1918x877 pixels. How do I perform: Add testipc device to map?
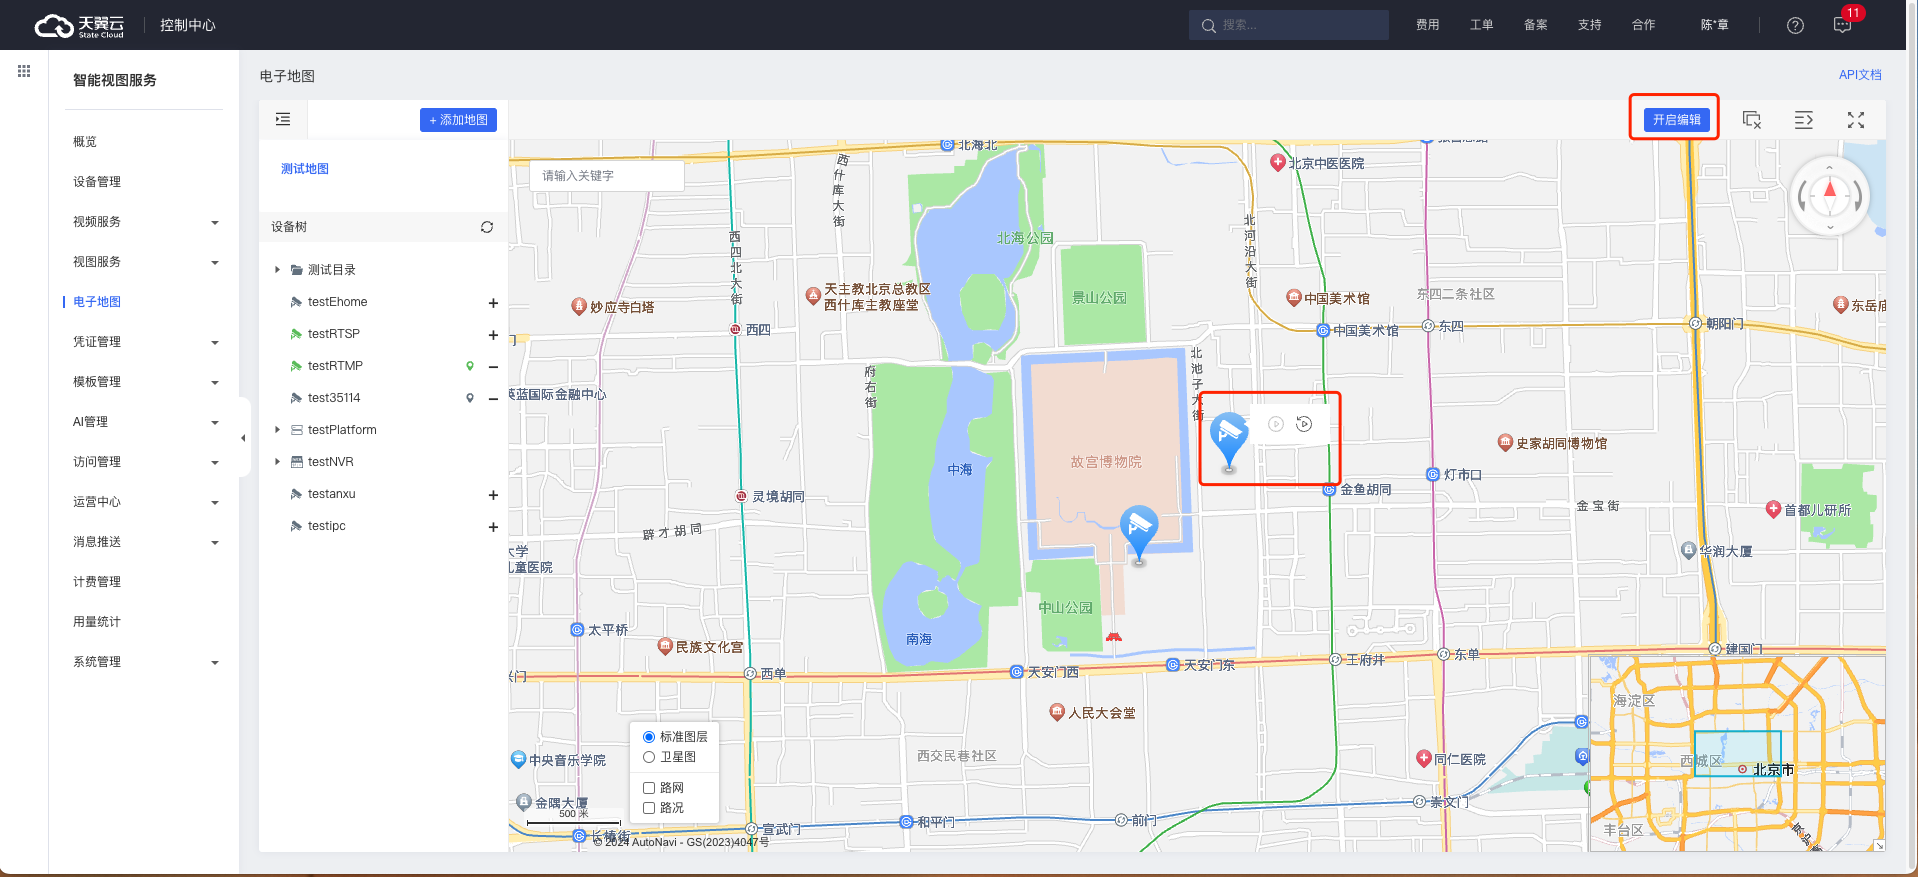coord(493,527)
